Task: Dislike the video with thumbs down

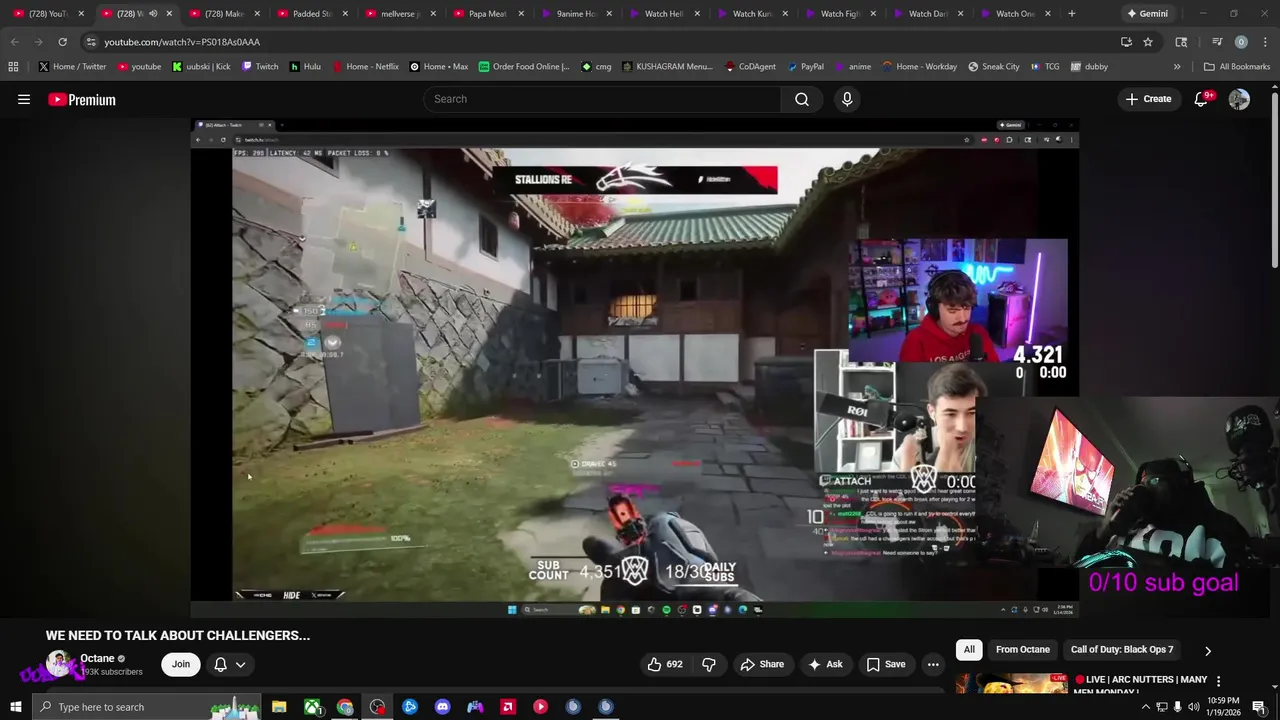Action: pos(709,664)
